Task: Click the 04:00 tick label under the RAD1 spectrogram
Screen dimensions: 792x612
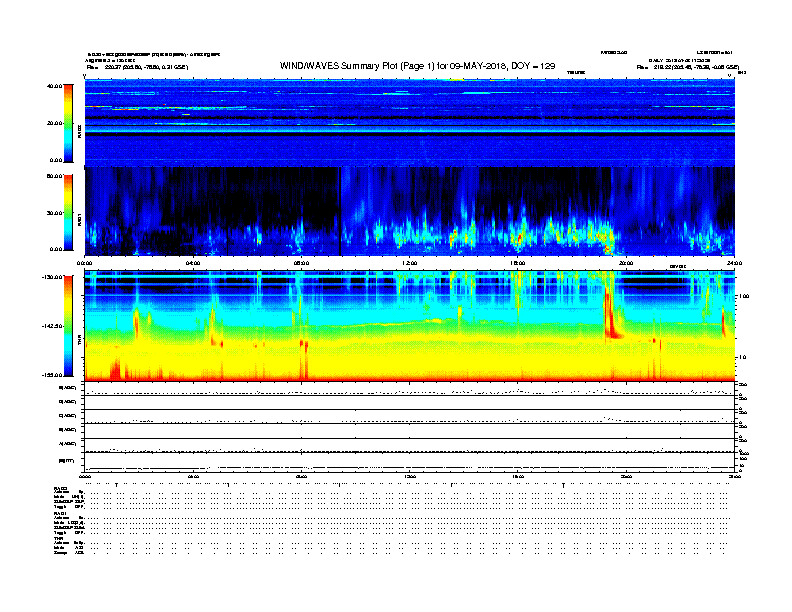Action: (x=193, y=263)
